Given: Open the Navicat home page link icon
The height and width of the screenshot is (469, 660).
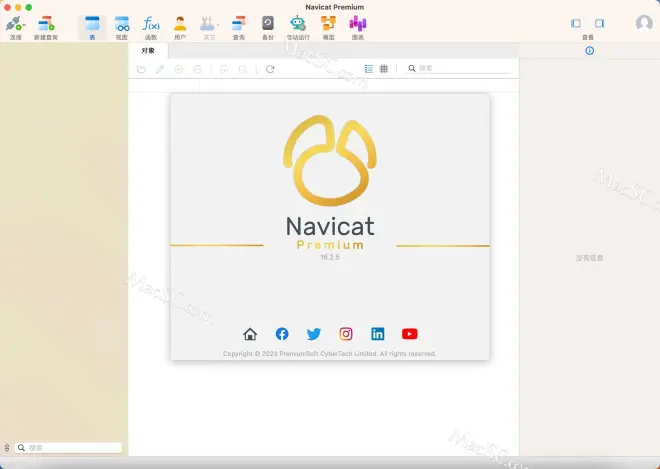Looking at the screenshot, I should coord(250,334).
